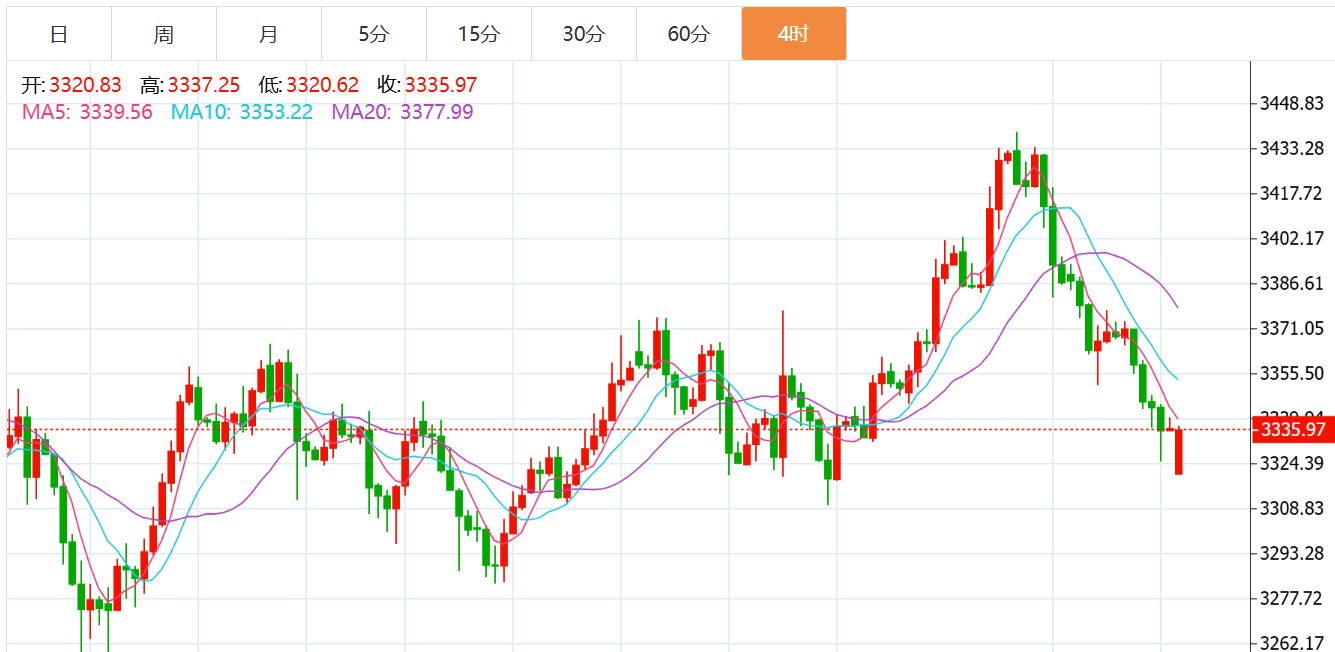1335x652 pixels.
Task: Switch to the 日 (daily) chart tab
Action: [59, 34]
